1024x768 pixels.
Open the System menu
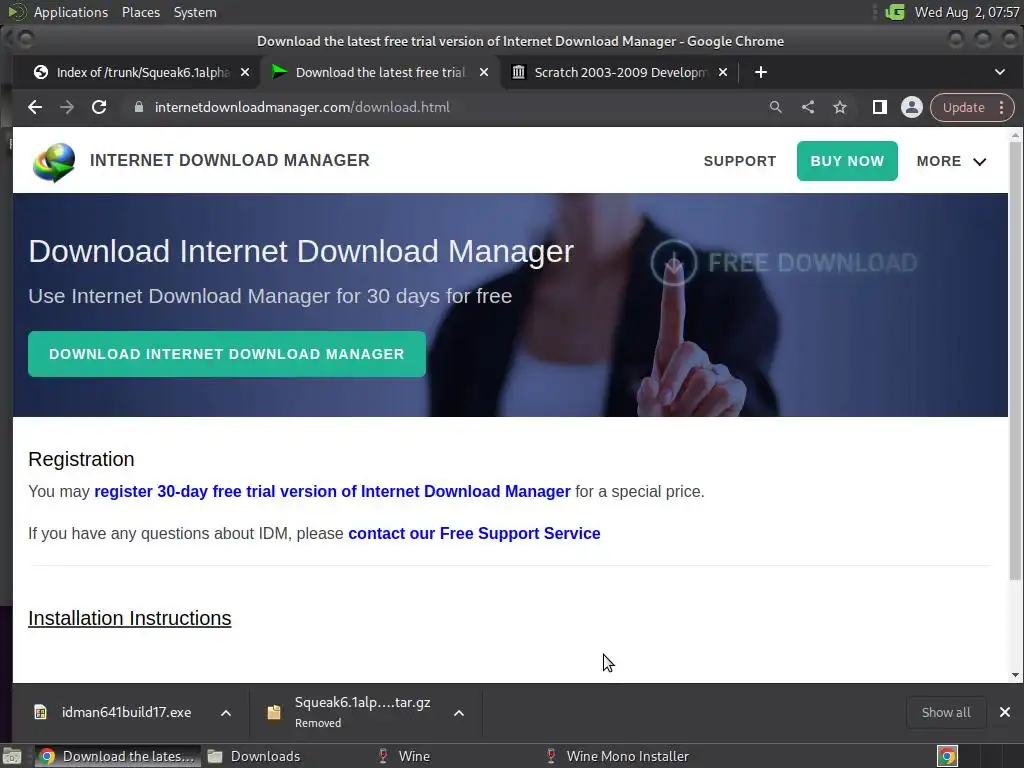pyautogui.click(x=195, y=12)
